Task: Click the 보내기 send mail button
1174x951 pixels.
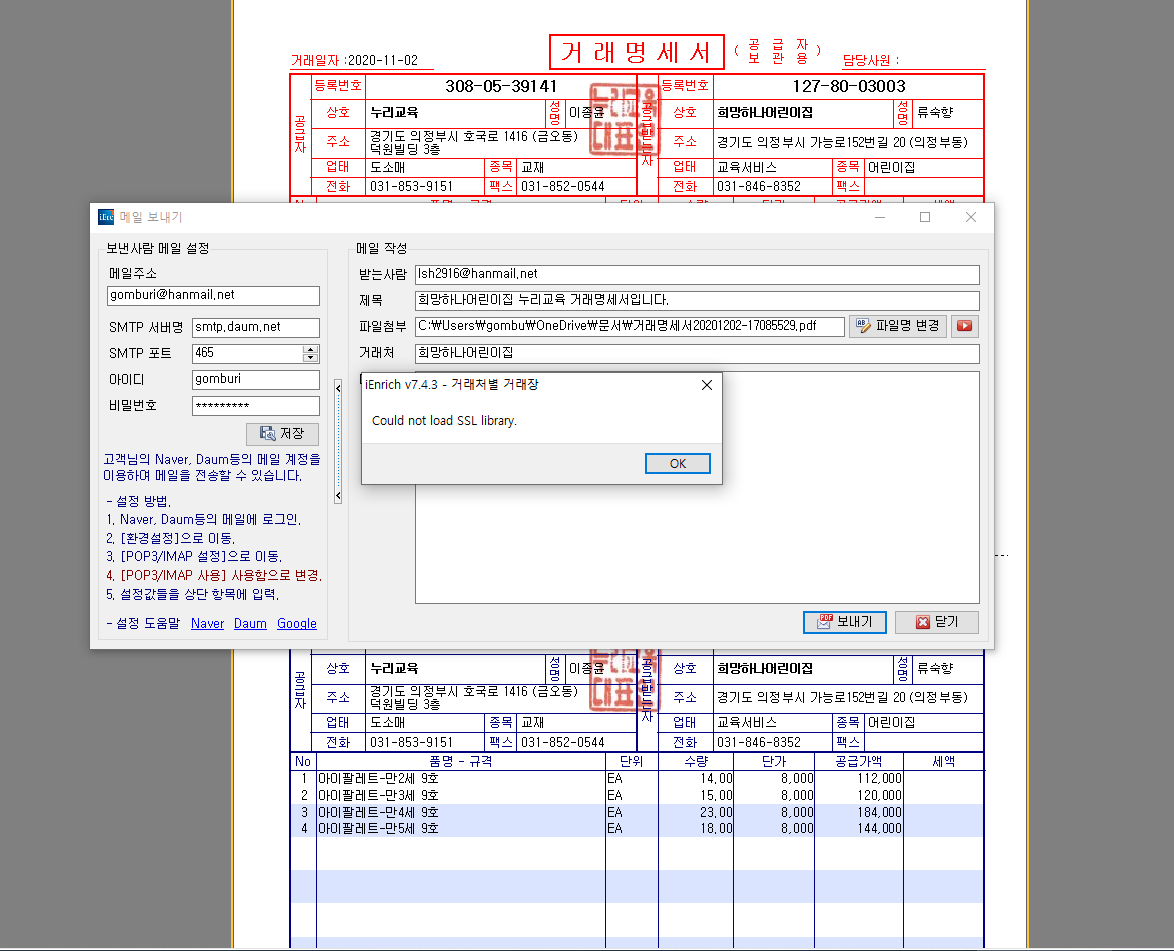Action: click(845, 622)
